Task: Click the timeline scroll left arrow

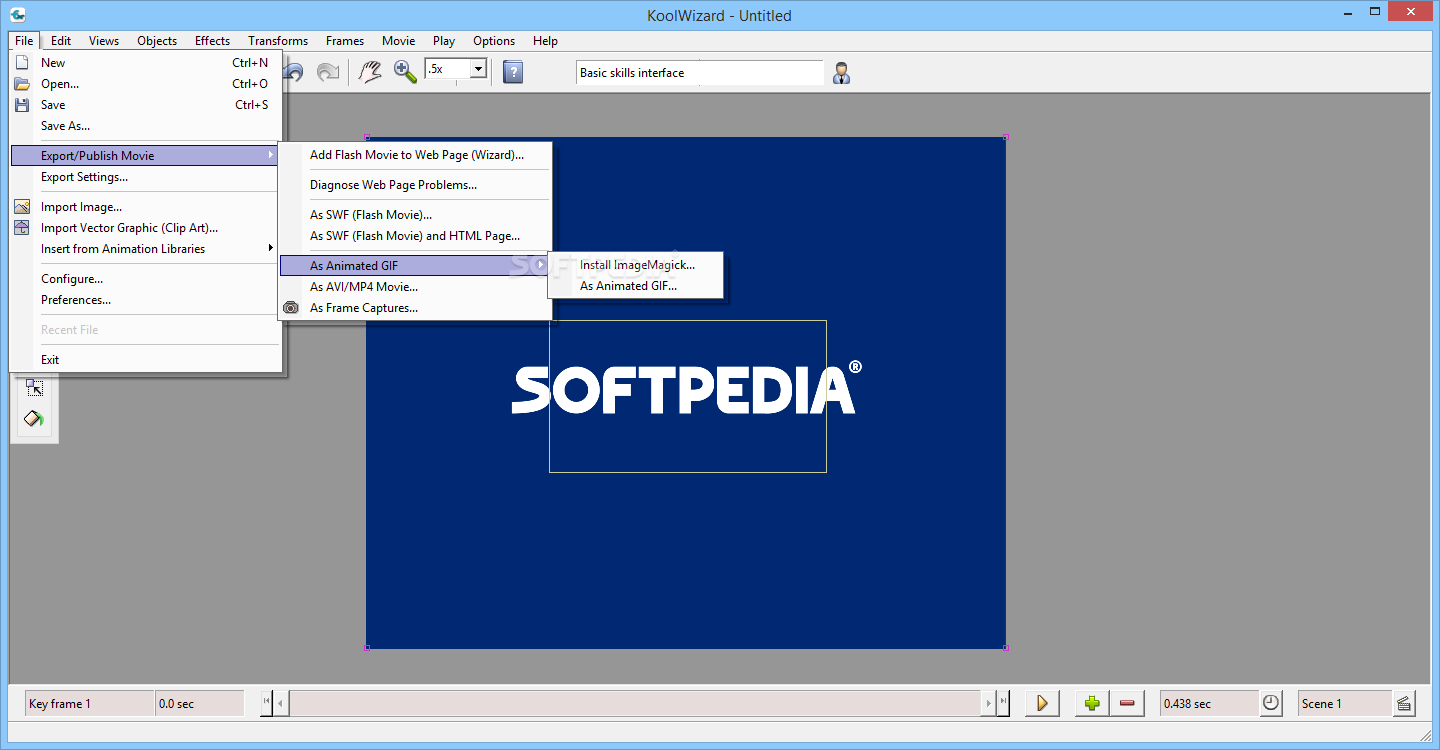Action: pos(282,703)
